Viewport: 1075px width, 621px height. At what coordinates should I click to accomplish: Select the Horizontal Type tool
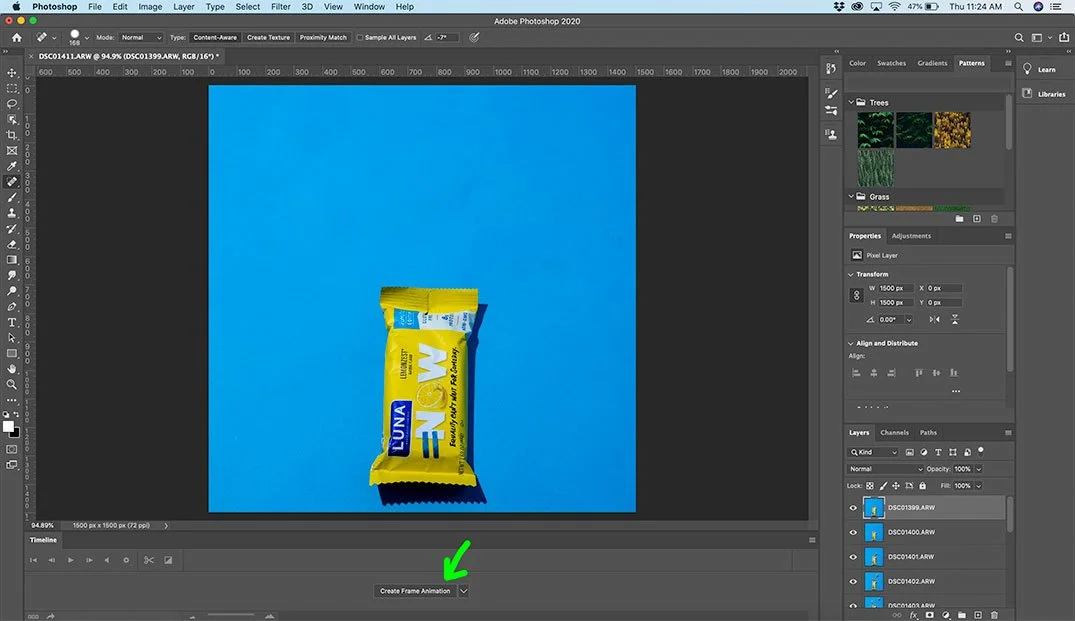tap(12, 322)
